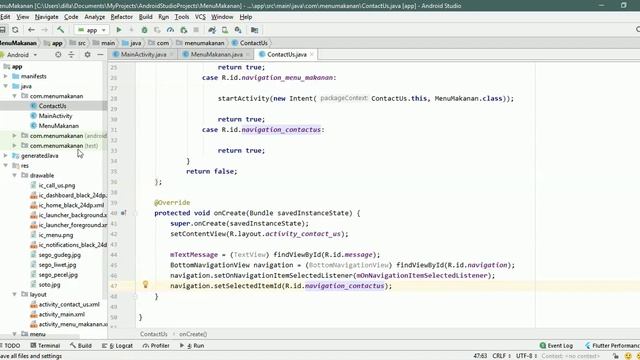Expand the generatedJava folder
This screenshot has width=640, height=360.
coord(6,156)
